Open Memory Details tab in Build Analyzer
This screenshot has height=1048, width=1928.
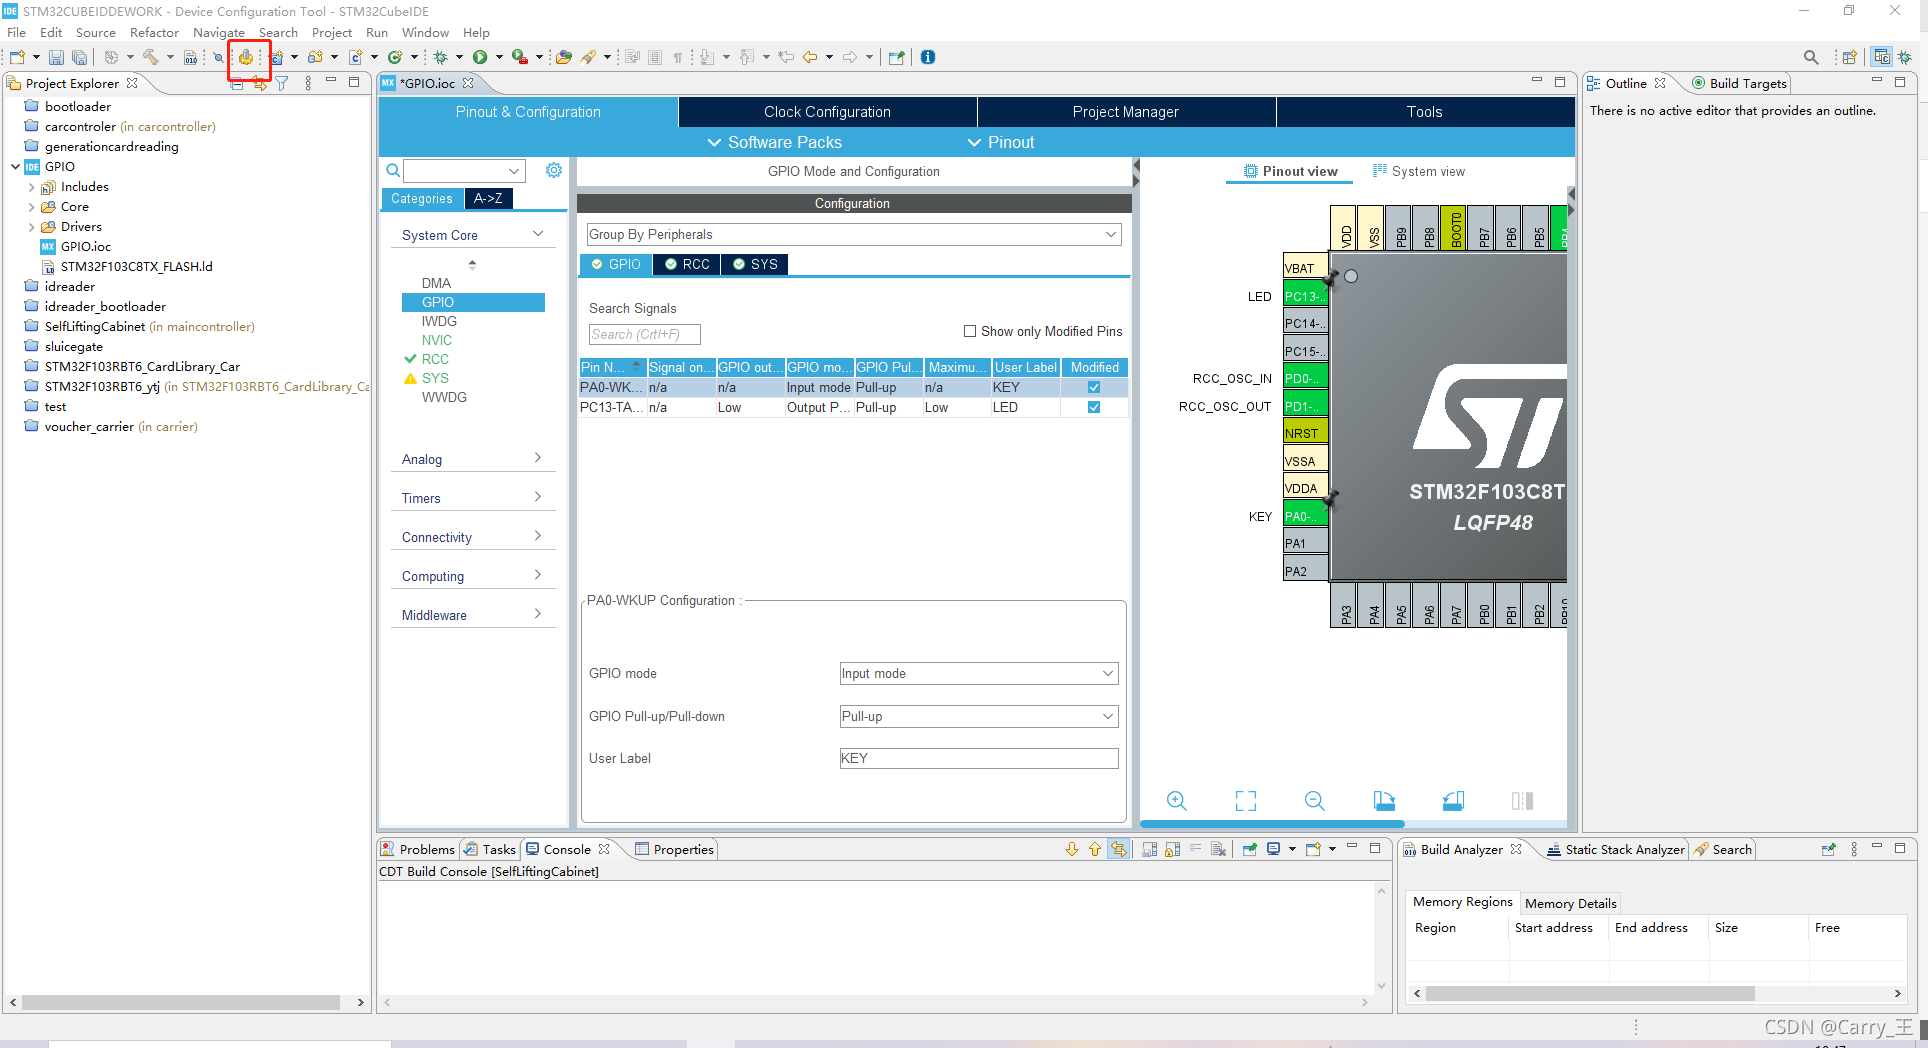pyautogui.click(x=1571, y=903)
